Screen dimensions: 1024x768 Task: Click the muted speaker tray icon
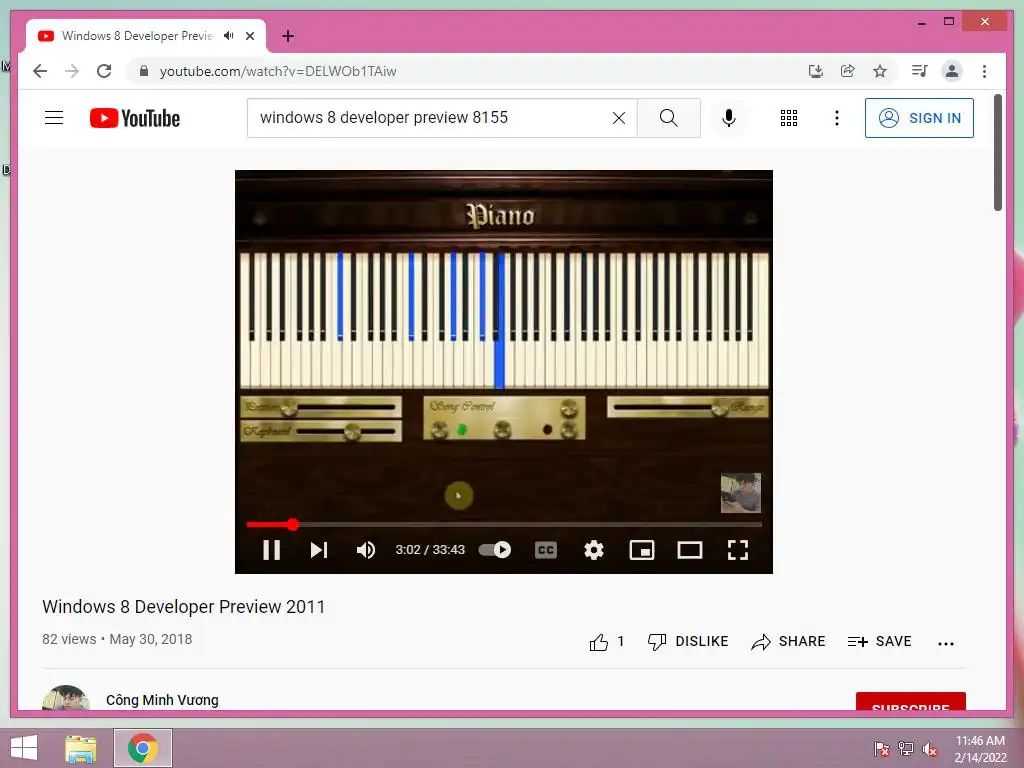click(930, 749)
